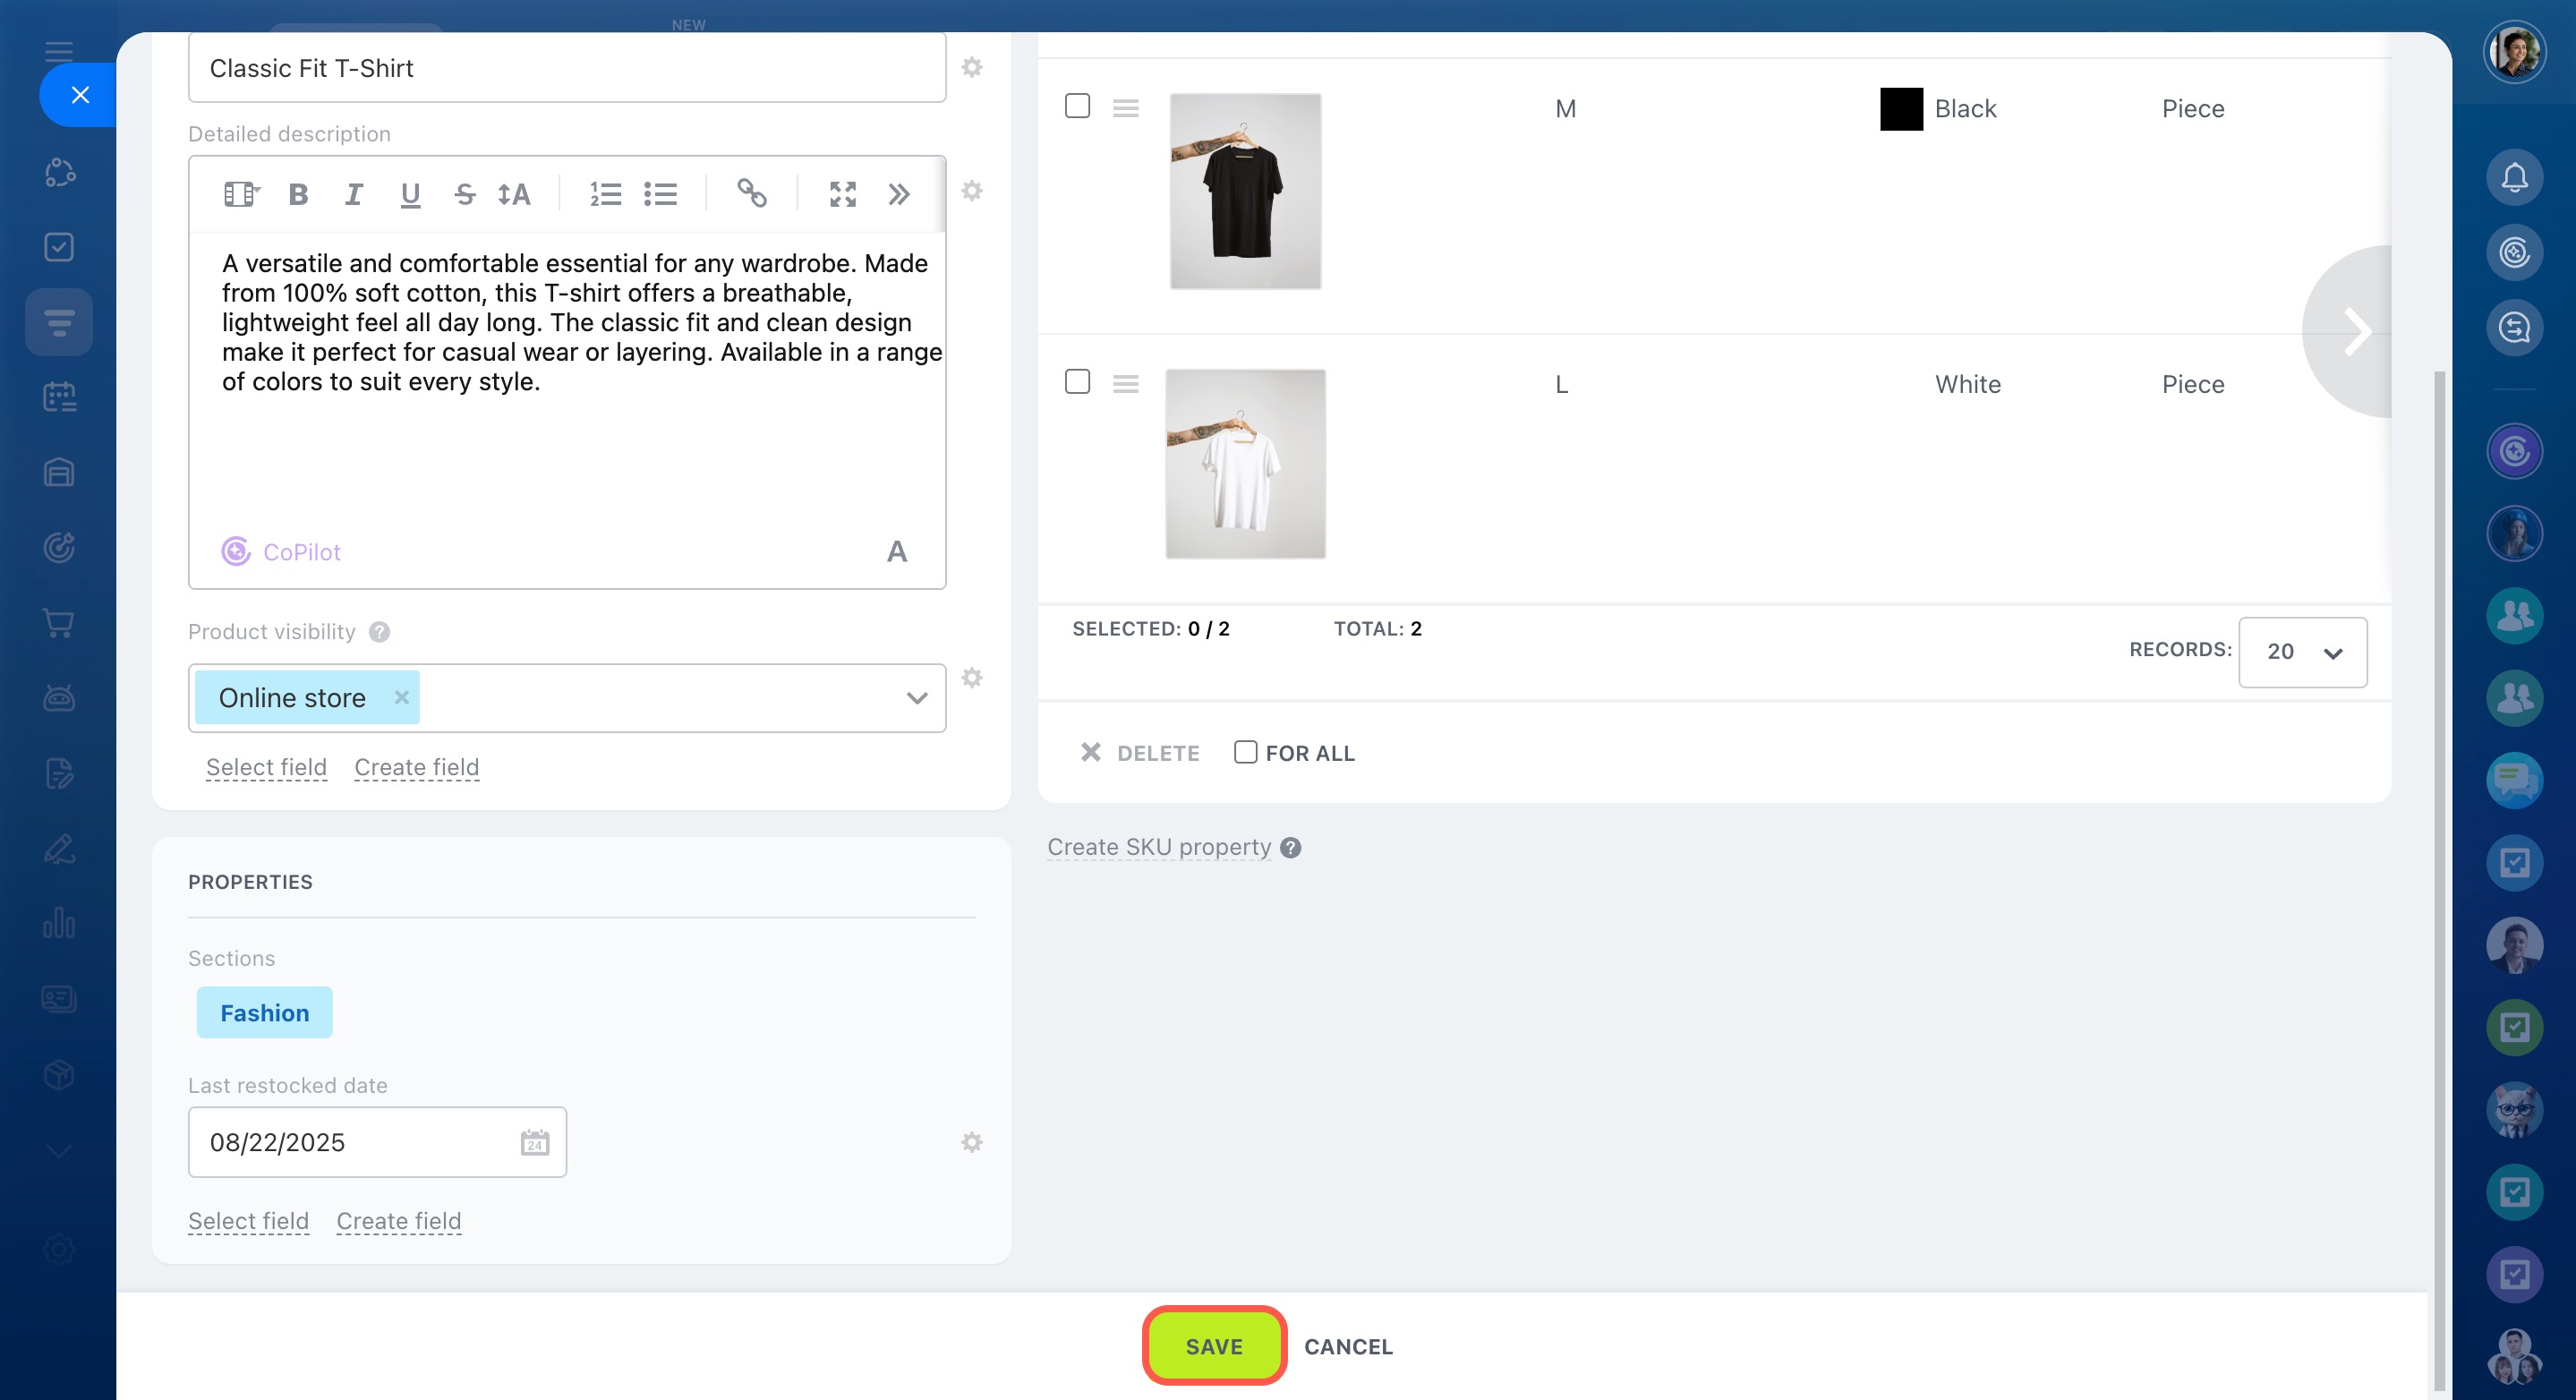Insert a numbered list in description
2576x1400 pixels.
(x=605, y=194)
